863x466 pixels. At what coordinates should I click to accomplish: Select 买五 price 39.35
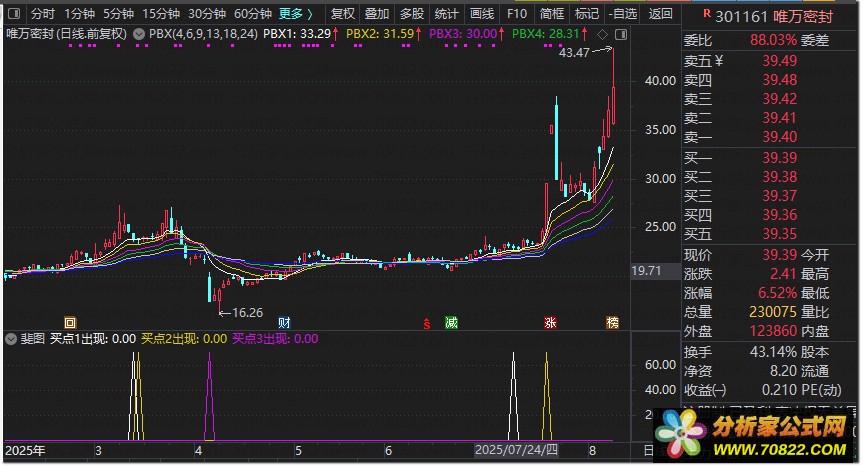click(x=779, y=234)
